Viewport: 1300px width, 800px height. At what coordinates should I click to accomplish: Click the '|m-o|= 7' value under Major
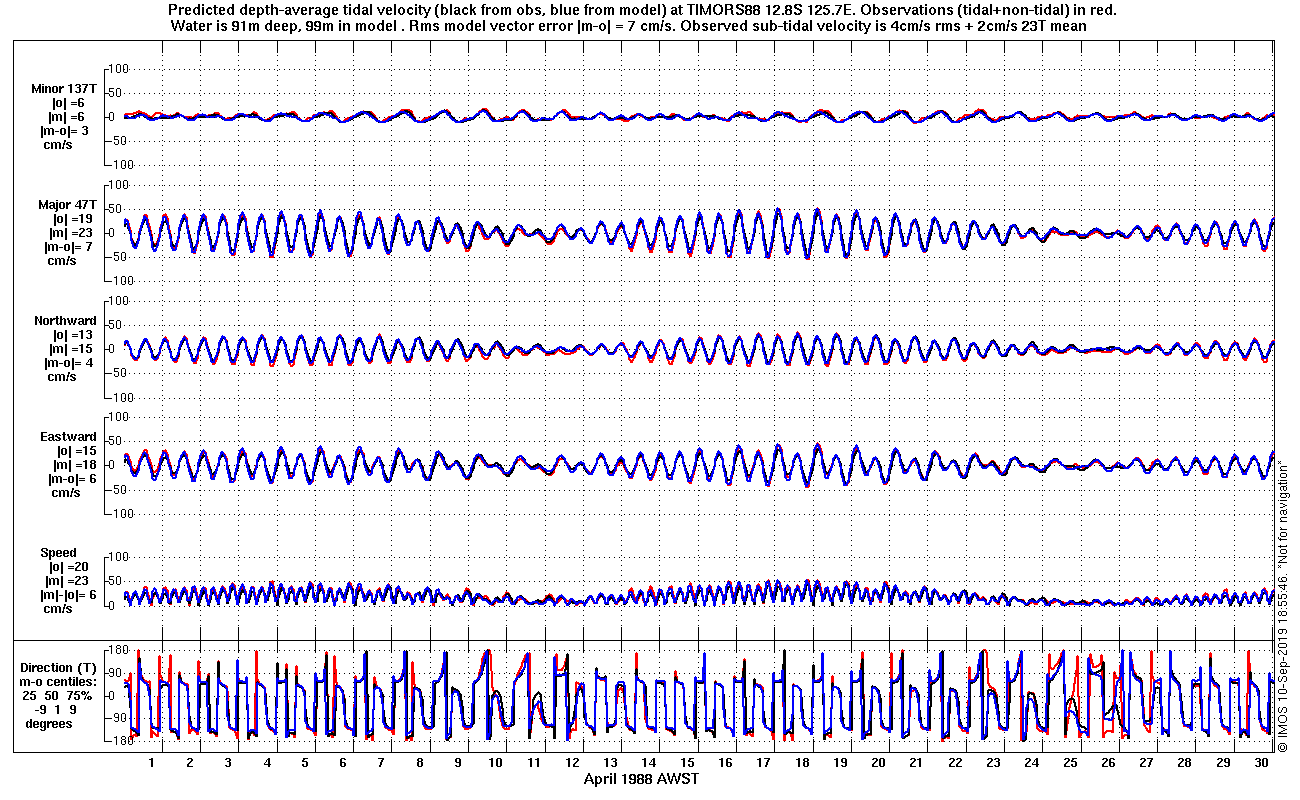click(69, 247)
